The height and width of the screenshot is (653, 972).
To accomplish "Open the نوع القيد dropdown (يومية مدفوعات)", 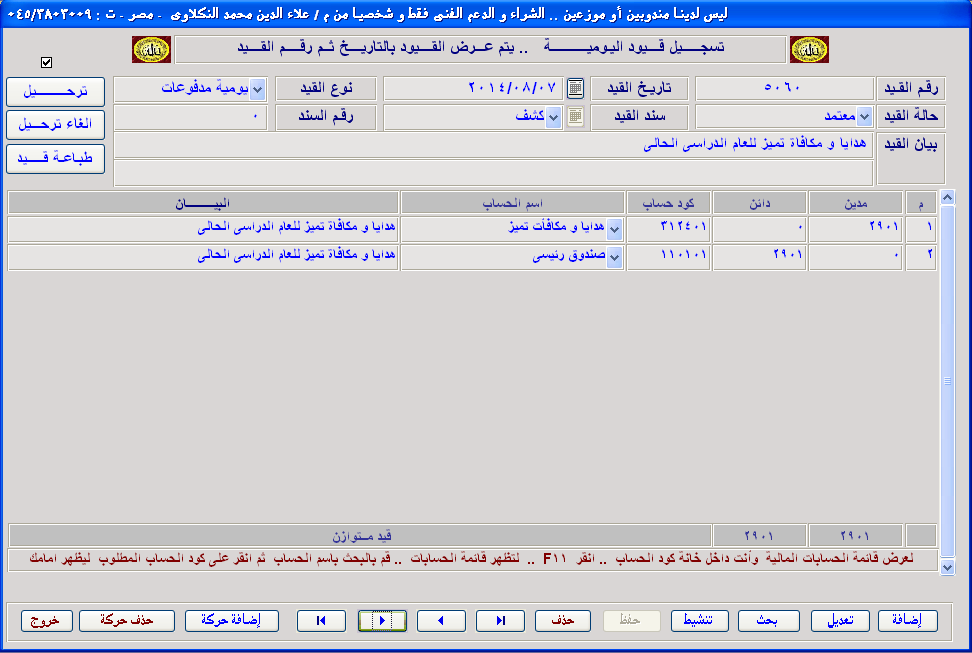I will pyautogui.click(x=258, y=89).
